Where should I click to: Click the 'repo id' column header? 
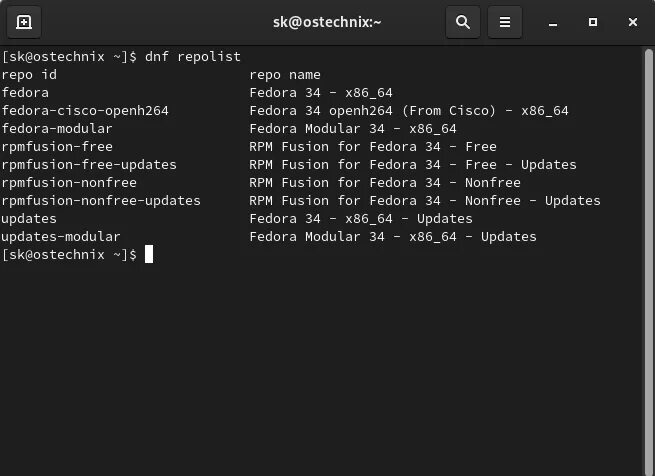(29, 75)
